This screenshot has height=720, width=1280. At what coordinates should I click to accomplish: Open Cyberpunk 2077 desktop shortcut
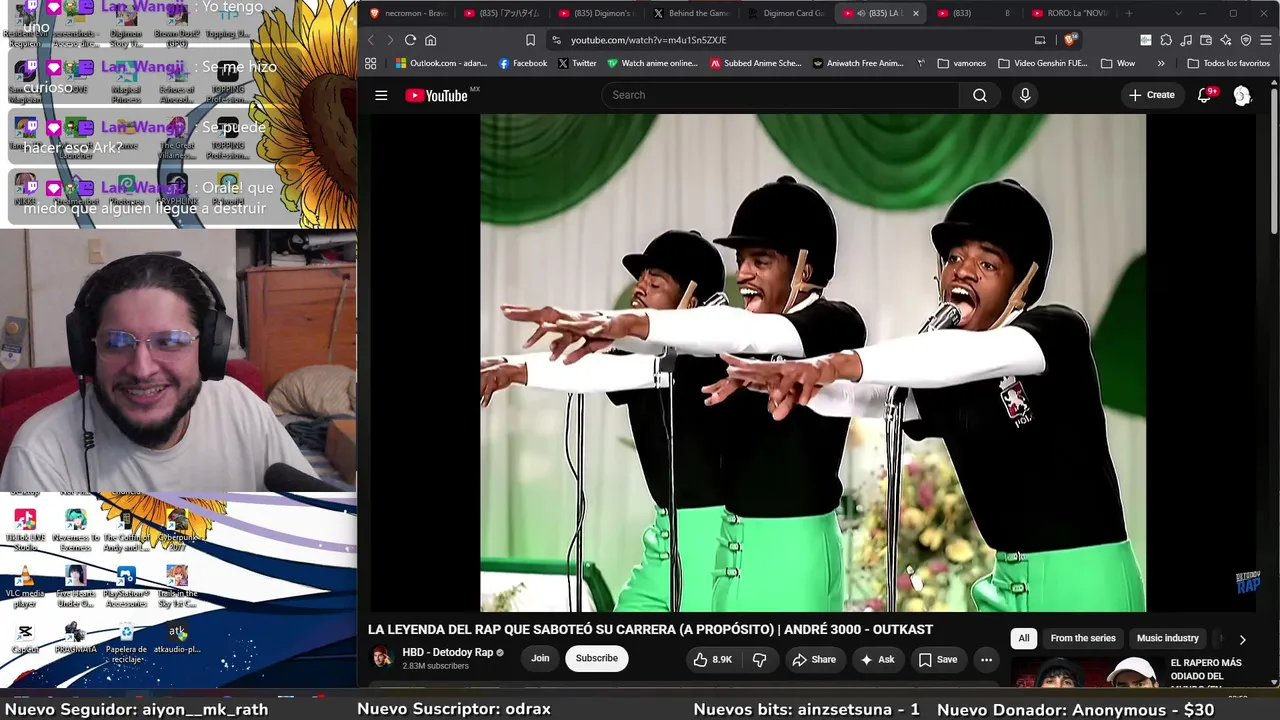pos(177,529)
